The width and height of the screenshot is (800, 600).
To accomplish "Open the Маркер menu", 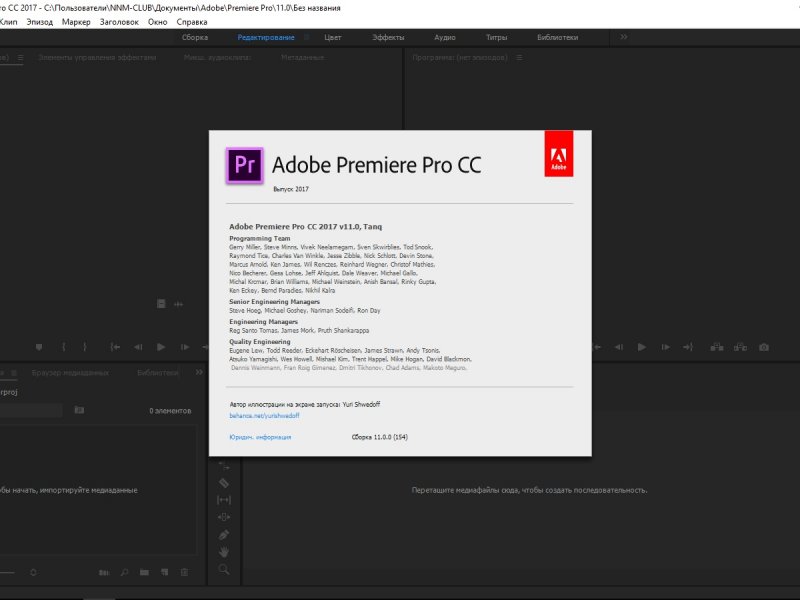I will pyautogui.click(x=76, y=22).
